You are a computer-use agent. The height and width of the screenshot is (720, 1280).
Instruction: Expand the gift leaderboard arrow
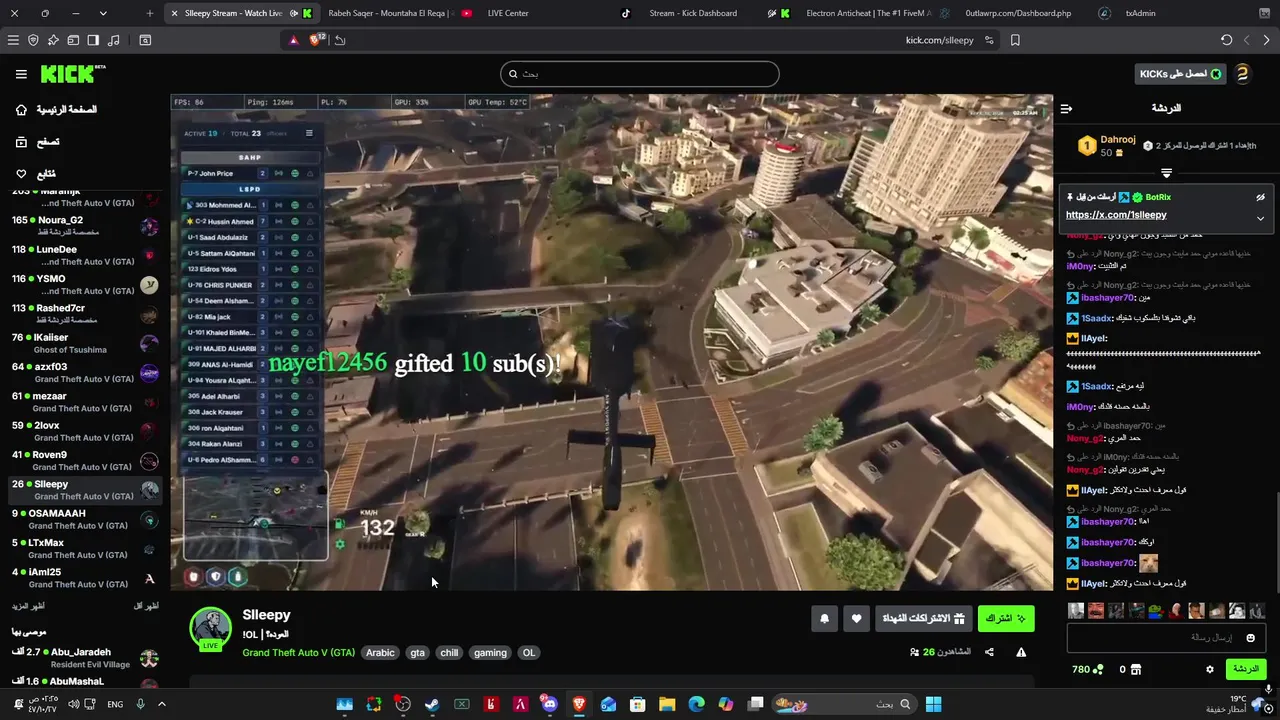1166,173
